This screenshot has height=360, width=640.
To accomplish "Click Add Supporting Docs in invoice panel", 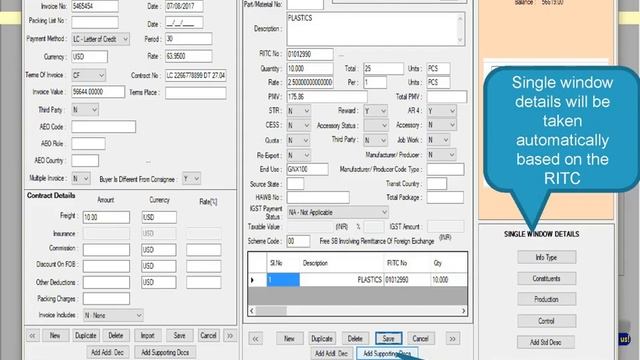I will click(165, 352).
